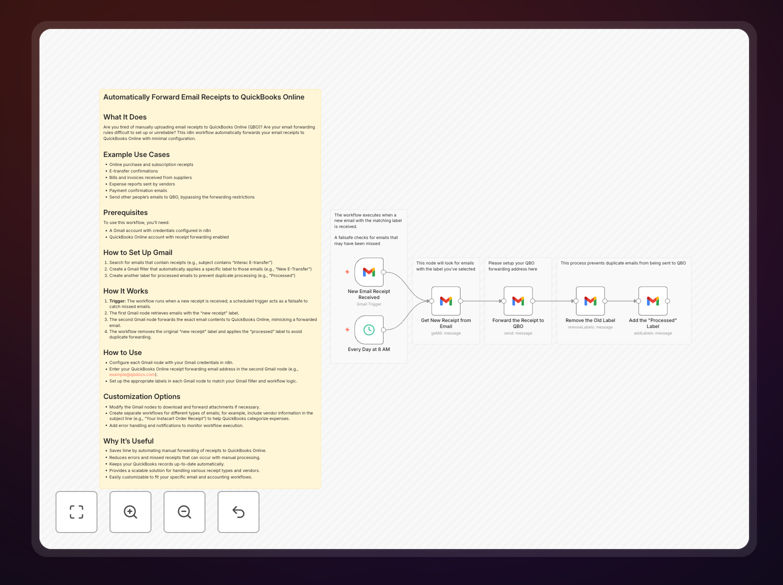Open the example@qbdocs.com email link

coord(132,375)
